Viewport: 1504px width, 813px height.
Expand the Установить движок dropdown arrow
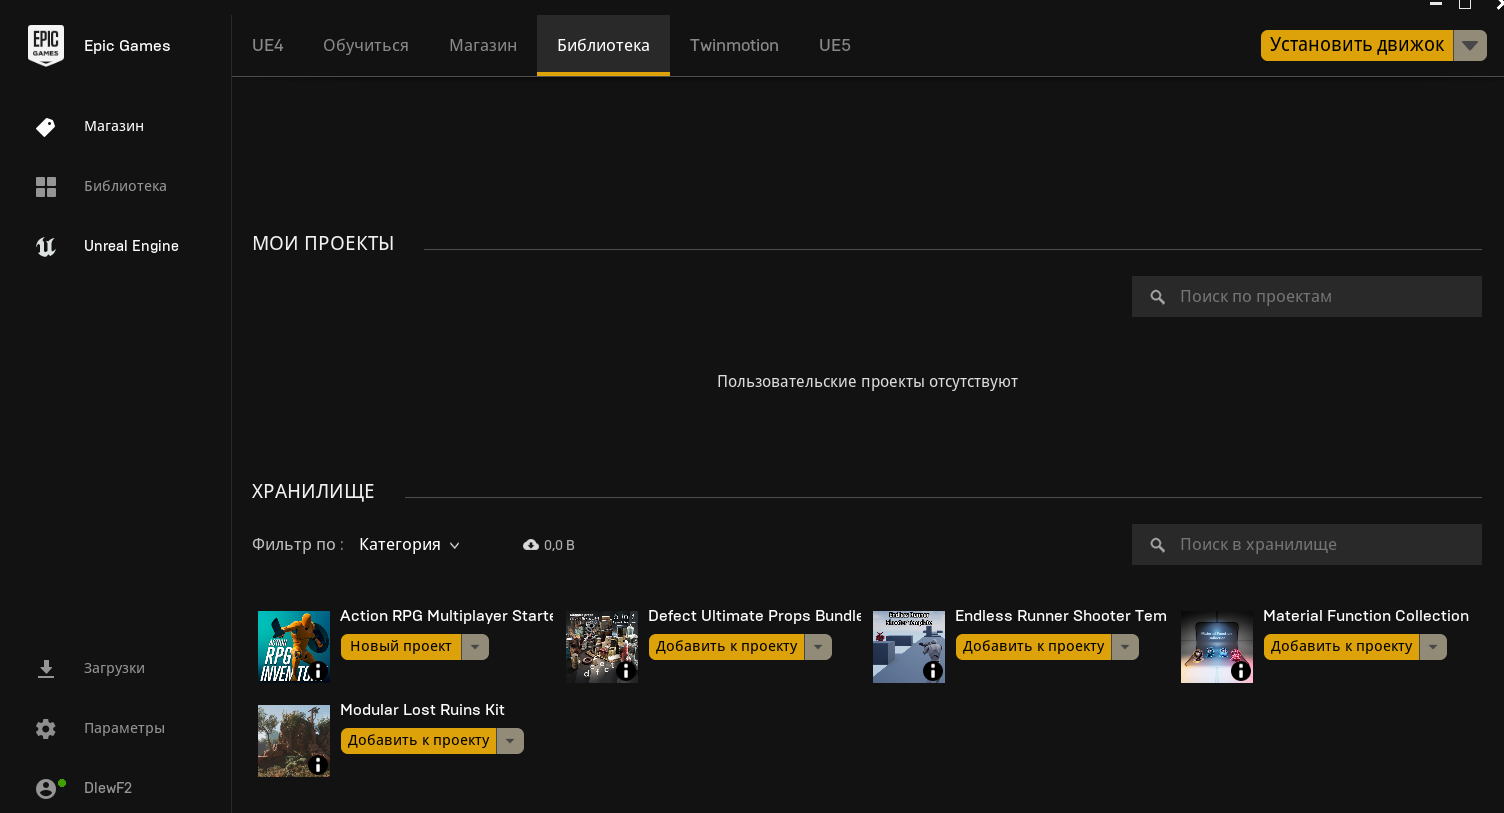1470,45
